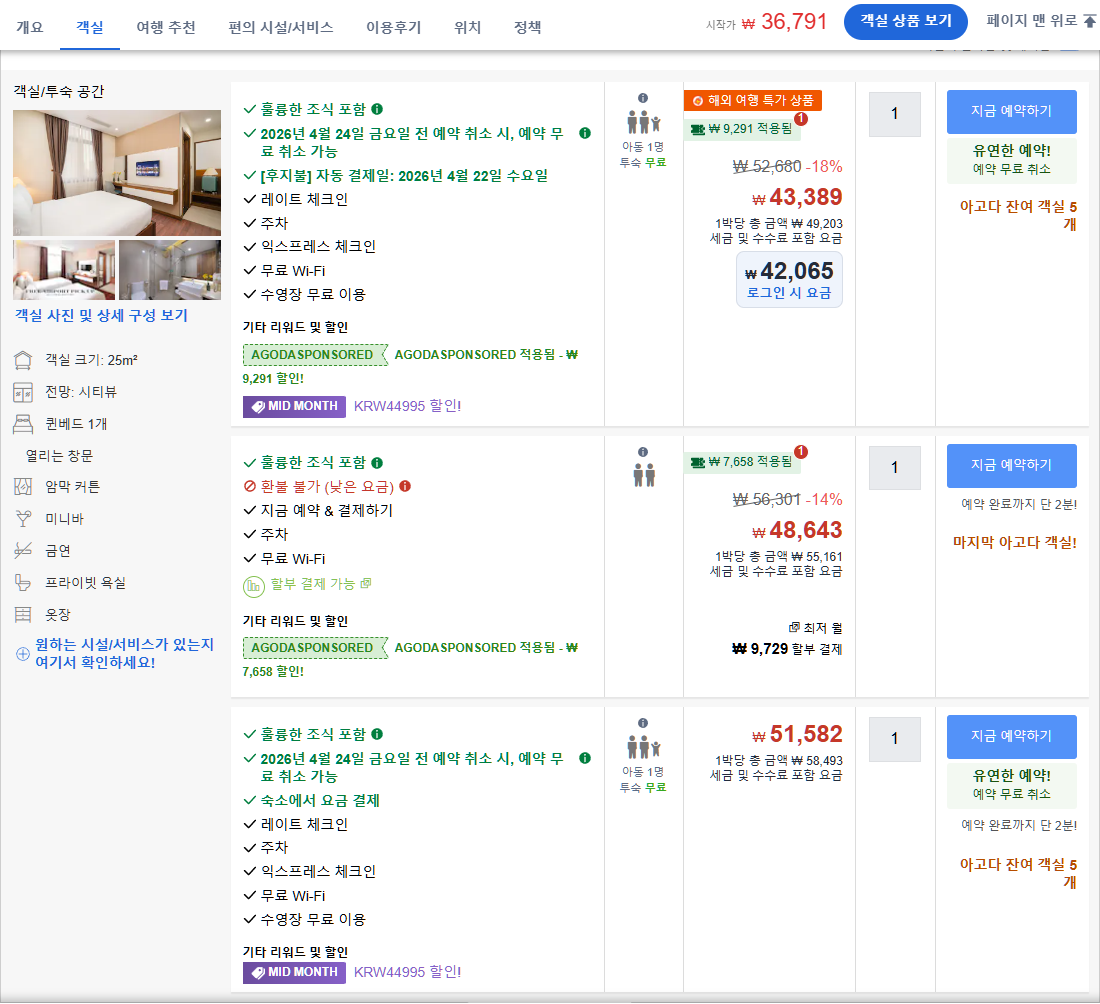Click occupancy info icon in first offer

click(643, 98)
